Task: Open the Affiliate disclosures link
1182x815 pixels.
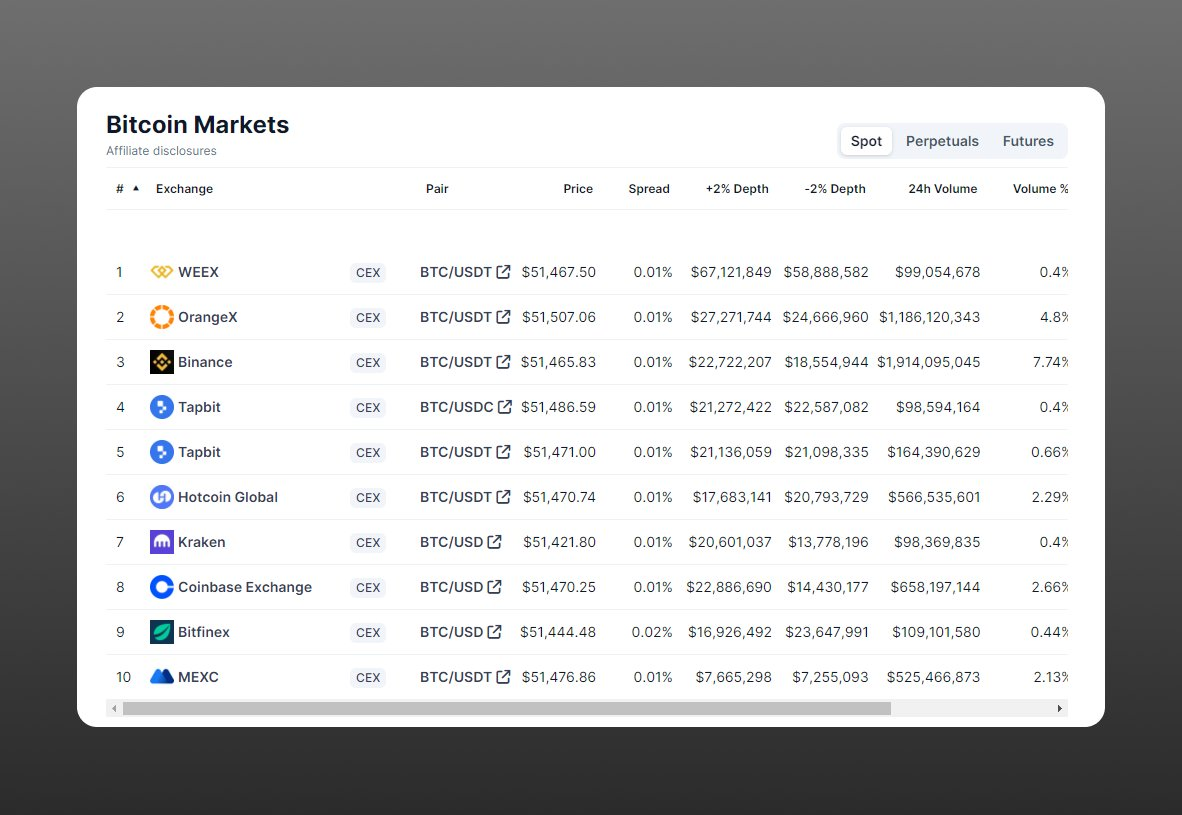Action: (161, 151)
